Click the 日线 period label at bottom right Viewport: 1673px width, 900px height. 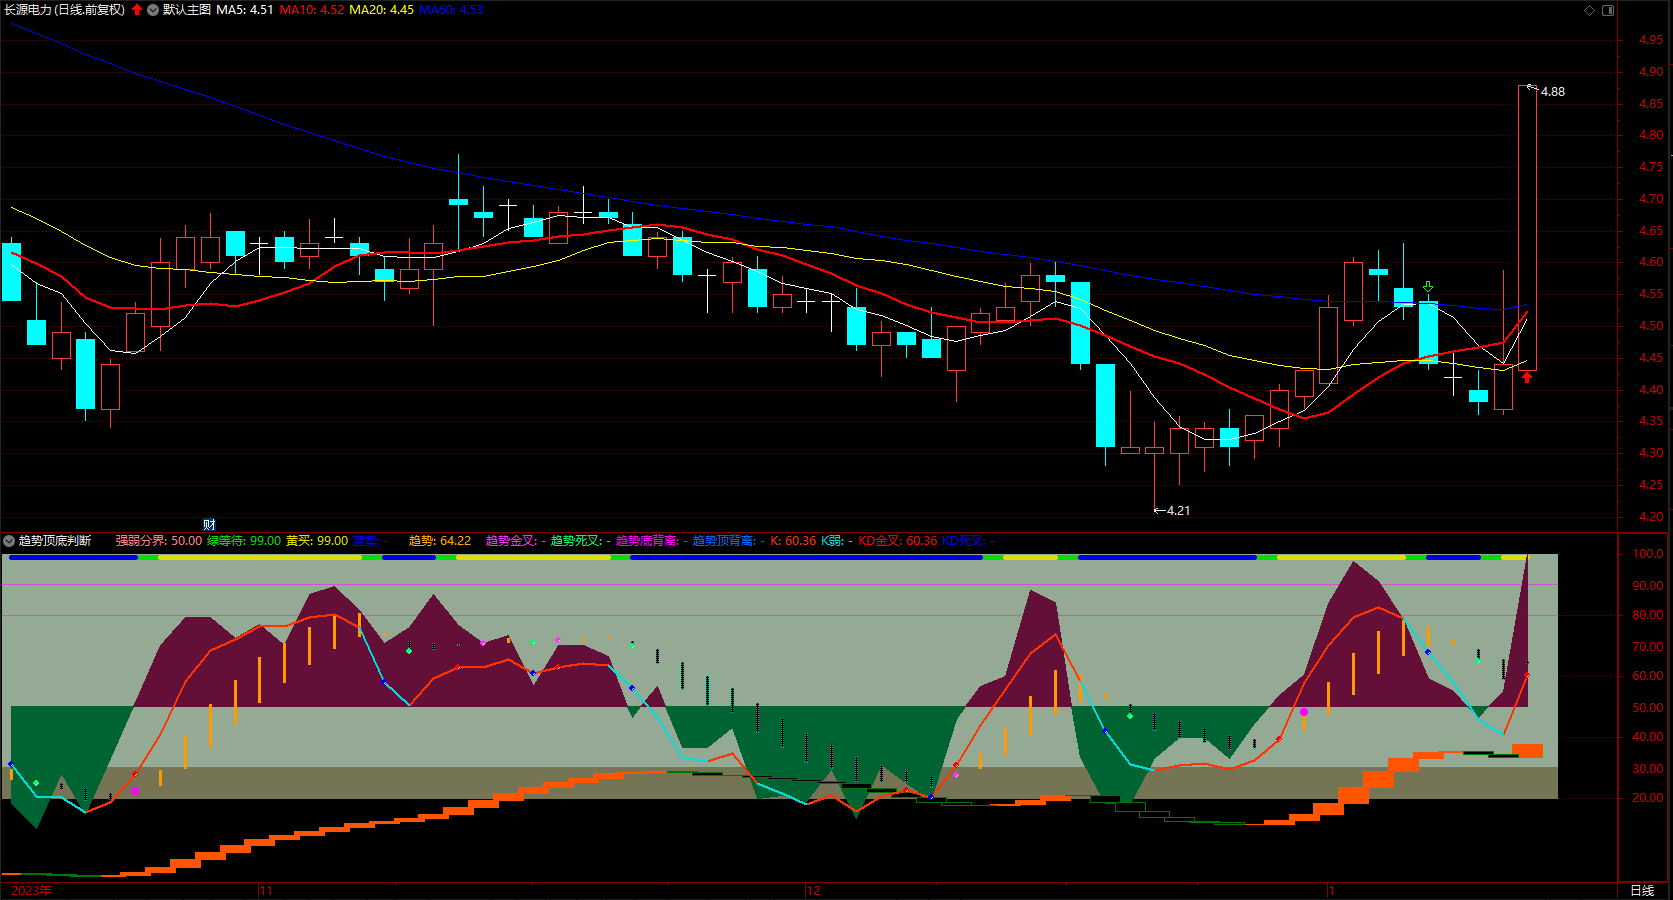tap(1642, 890)
